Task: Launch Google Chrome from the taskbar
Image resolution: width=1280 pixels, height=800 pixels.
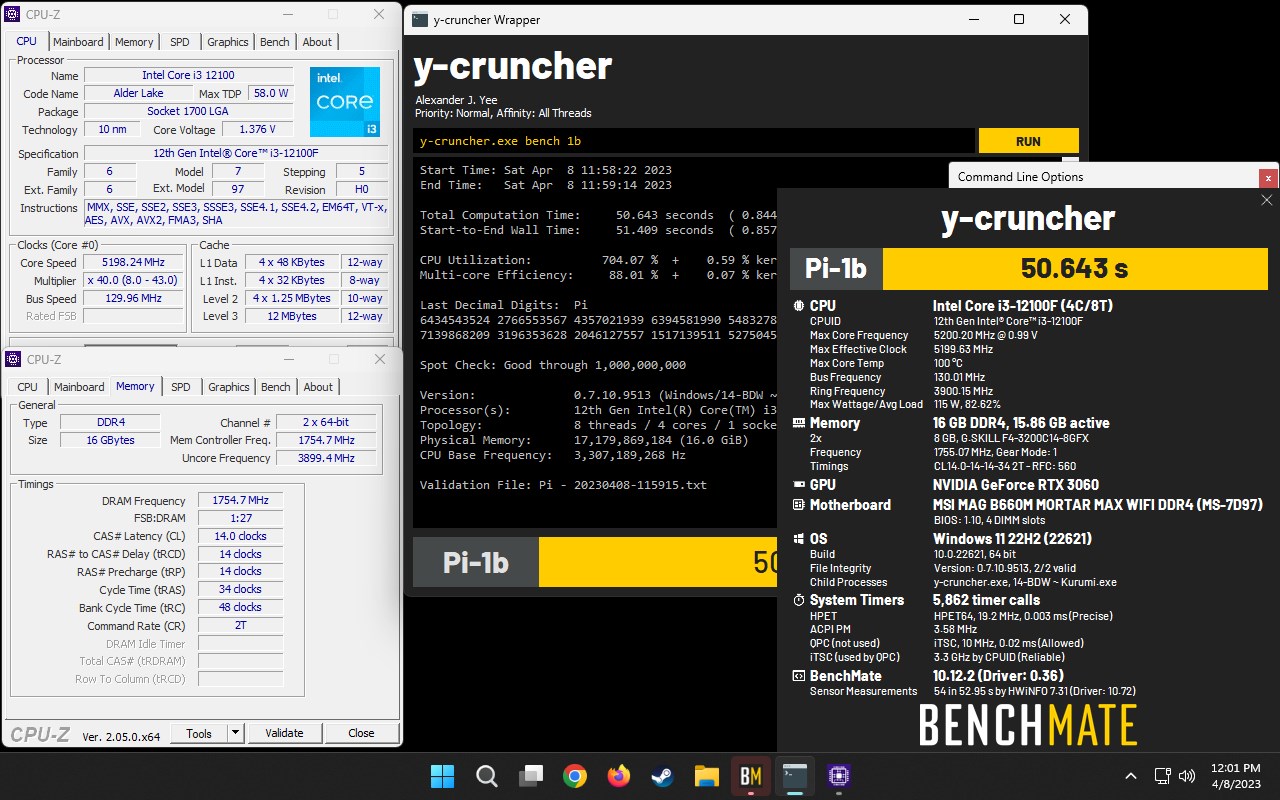Action: (575, 775)
